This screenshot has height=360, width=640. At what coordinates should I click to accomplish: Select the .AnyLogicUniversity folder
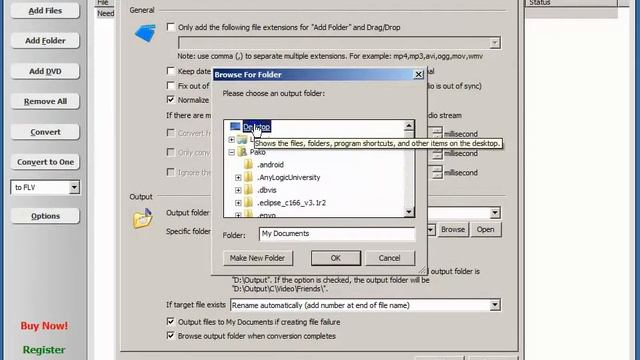pyautogui.click(x=289, y=178)
